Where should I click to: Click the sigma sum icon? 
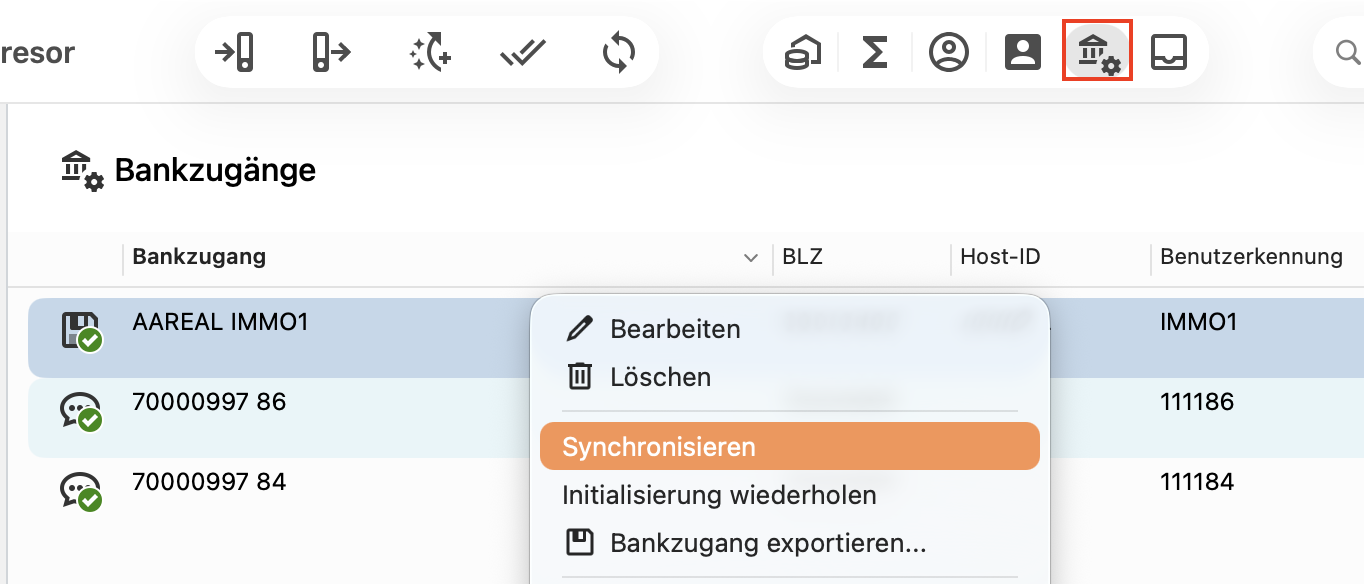coord(875,51)
